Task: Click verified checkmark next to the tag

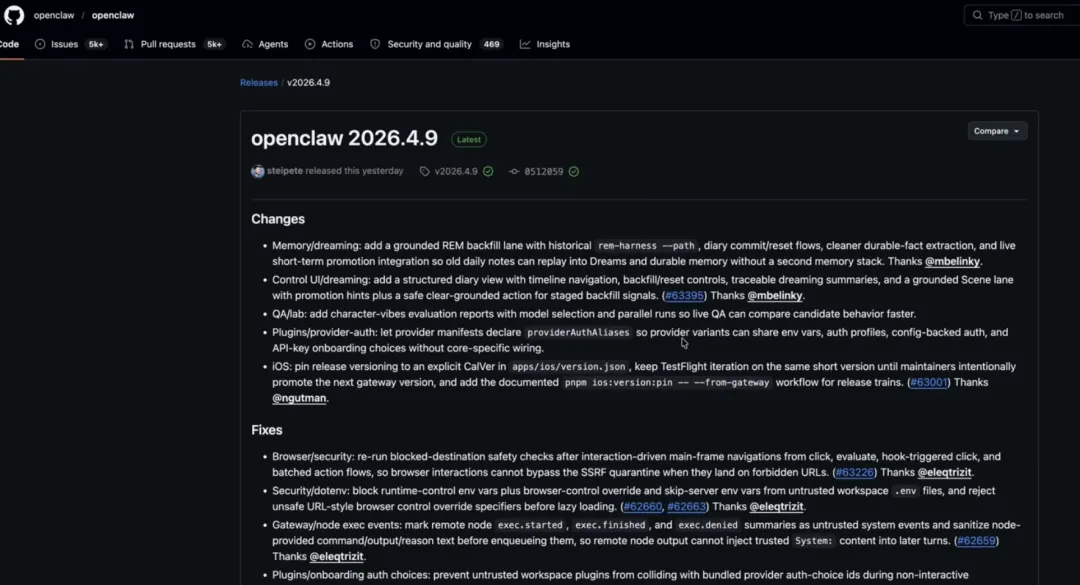Action: (x=488, y=172)
